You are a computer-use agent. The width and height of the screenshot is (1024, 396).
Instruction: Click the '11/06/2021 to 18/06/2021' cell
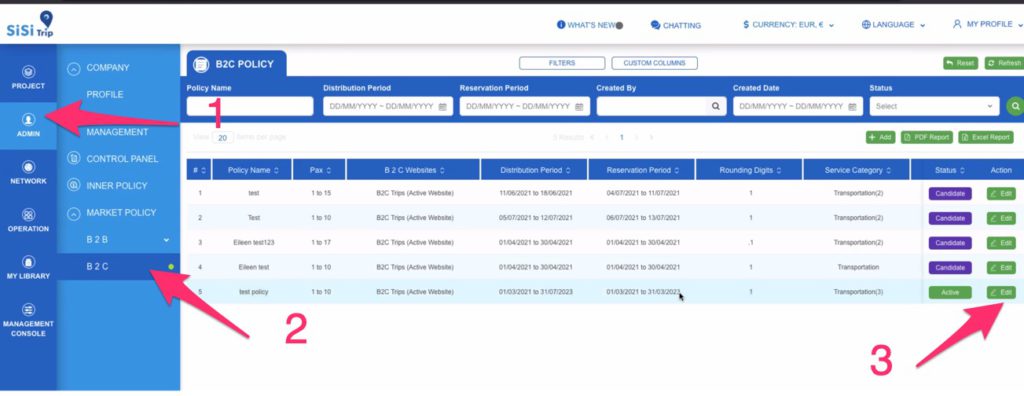pos(536,193)
